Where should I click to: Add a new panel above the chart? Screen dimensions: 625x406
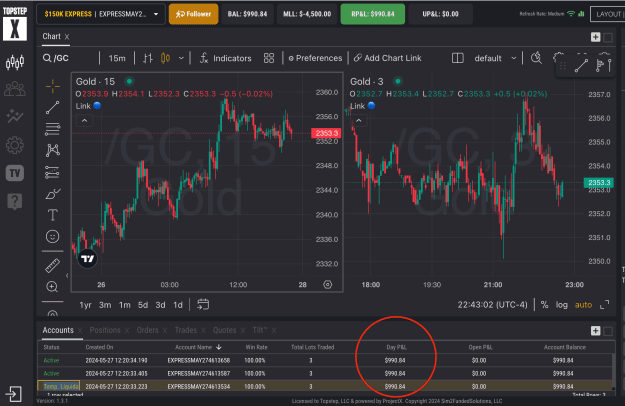click(596, 37)
